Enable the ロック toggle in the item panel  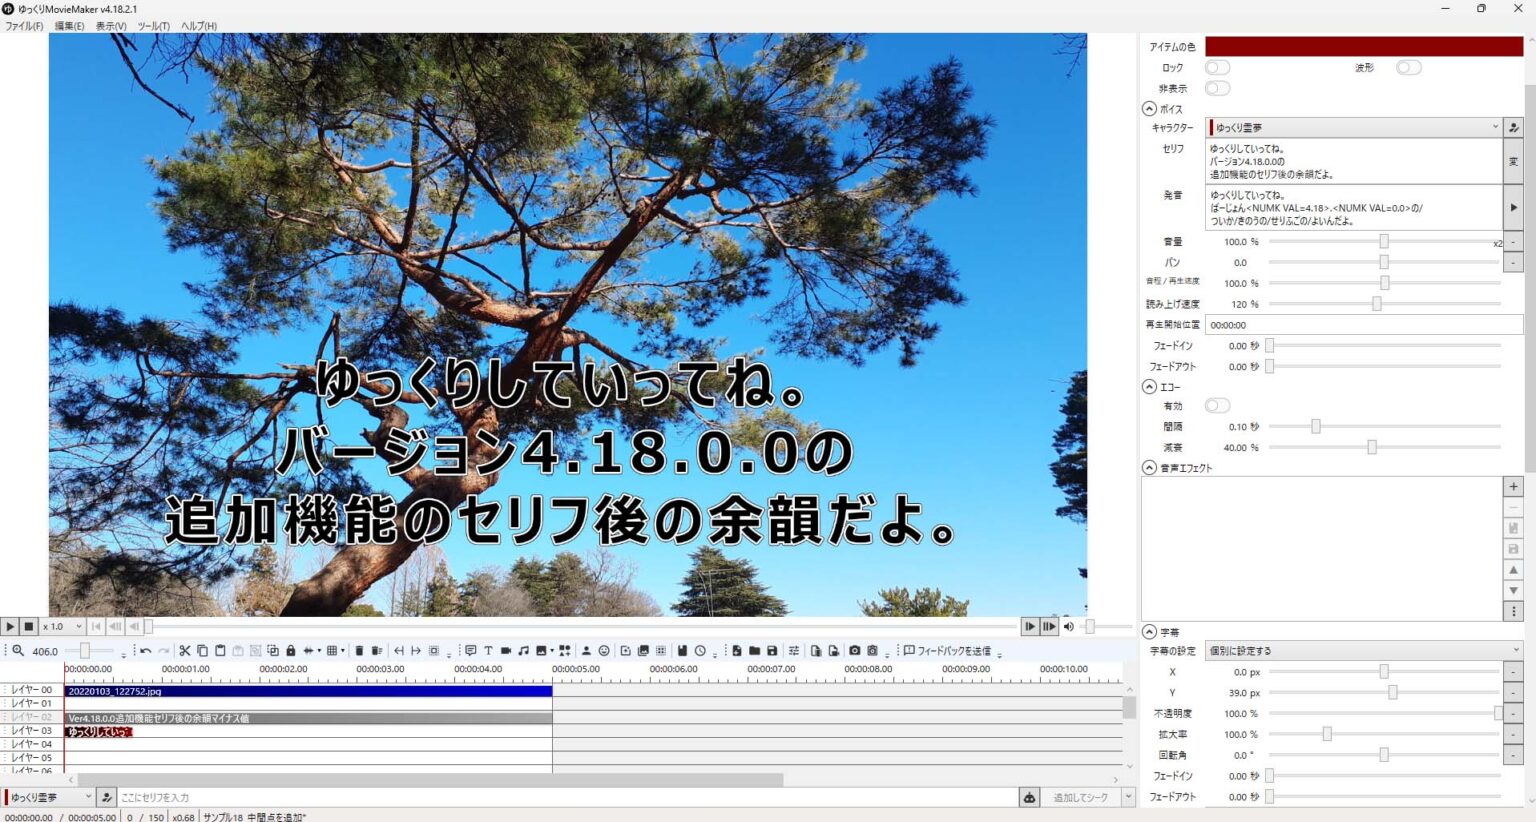1217,67
